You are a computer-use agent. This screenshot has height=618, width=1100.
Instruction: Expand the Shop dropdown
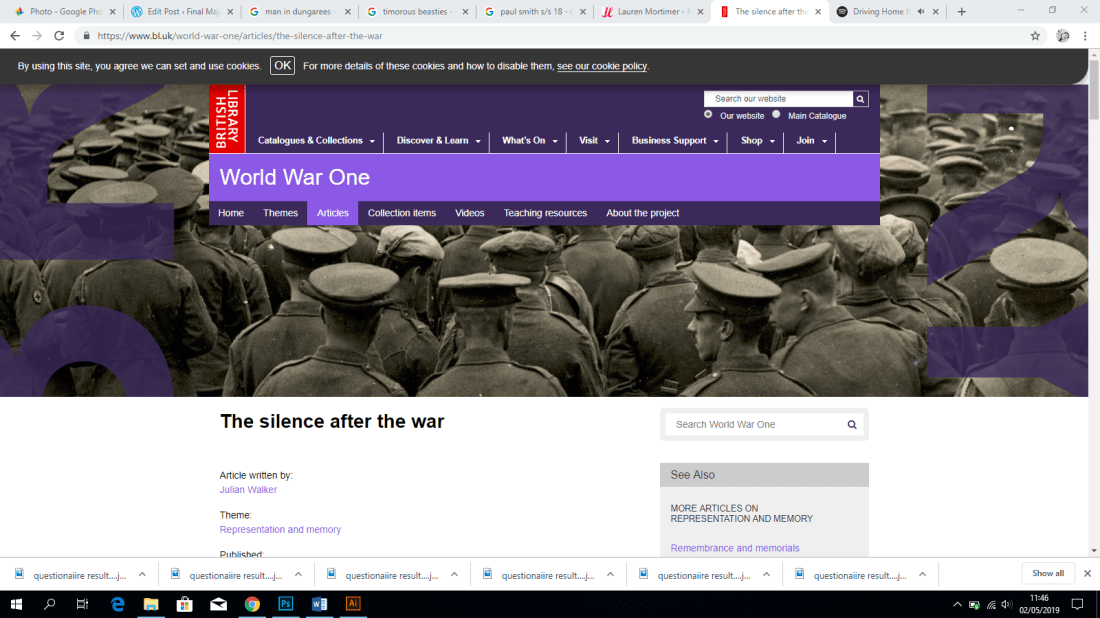tap(755, 141)
